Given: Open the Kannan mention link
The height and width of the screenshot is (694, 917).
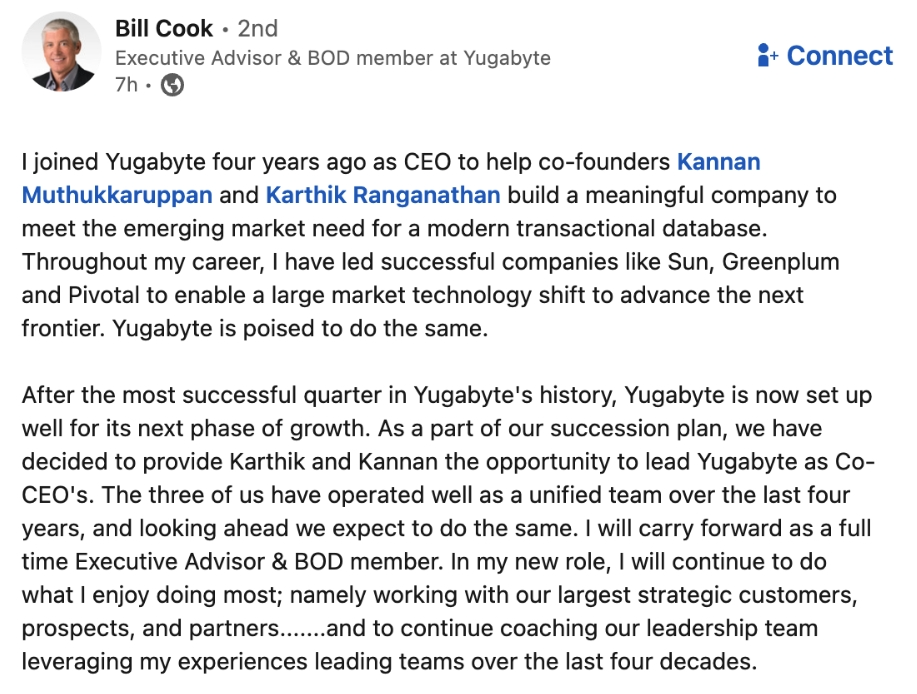Looking at the screenshot, I should click(x=718, y=162).
